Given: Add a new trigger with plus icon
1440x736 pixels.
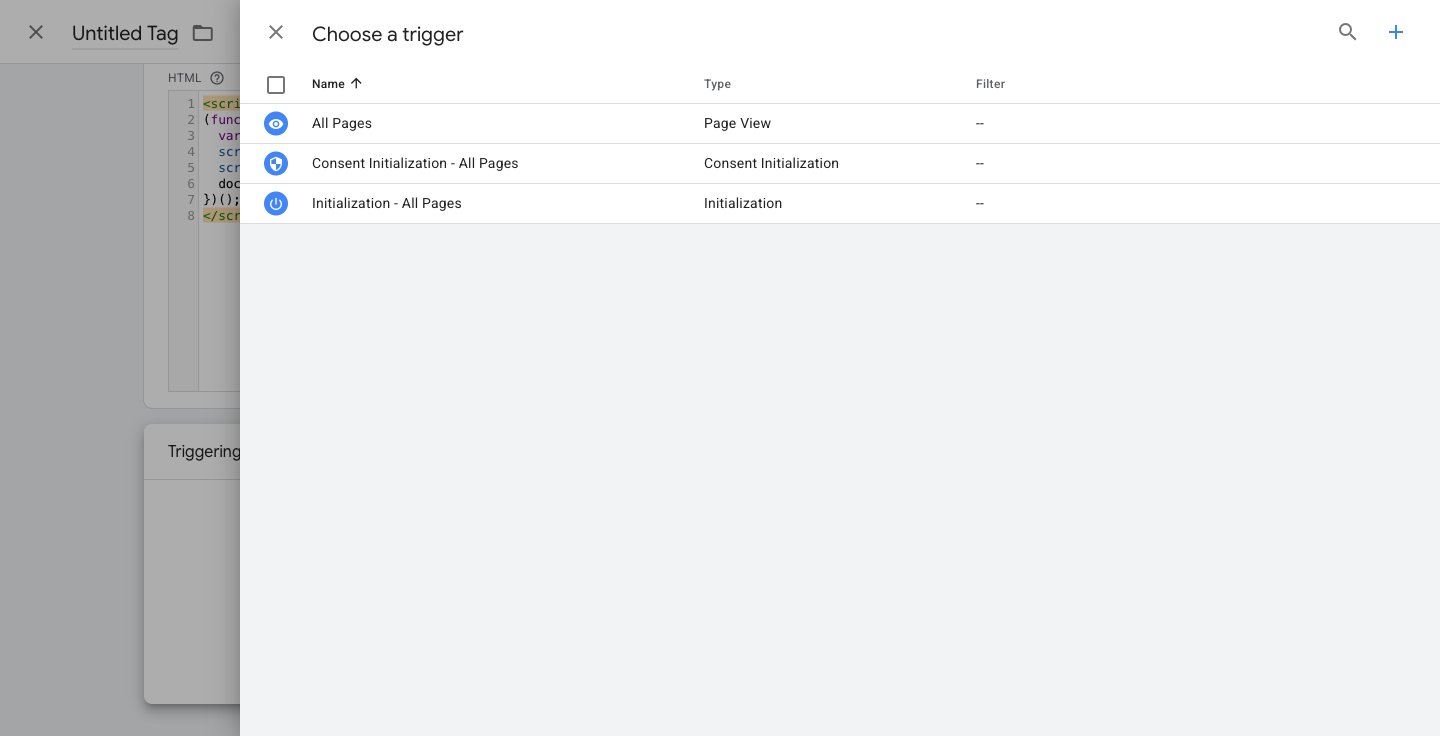Looking at the screenshot, I should pos(1396,32).
